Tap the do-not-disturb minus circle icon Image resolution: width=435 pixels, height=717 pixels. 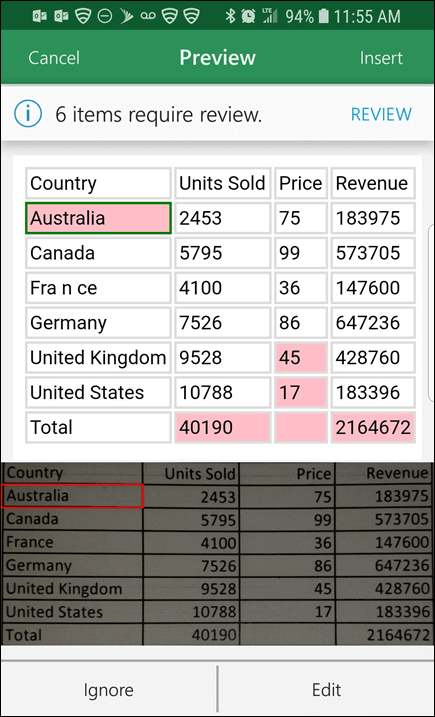105,17
